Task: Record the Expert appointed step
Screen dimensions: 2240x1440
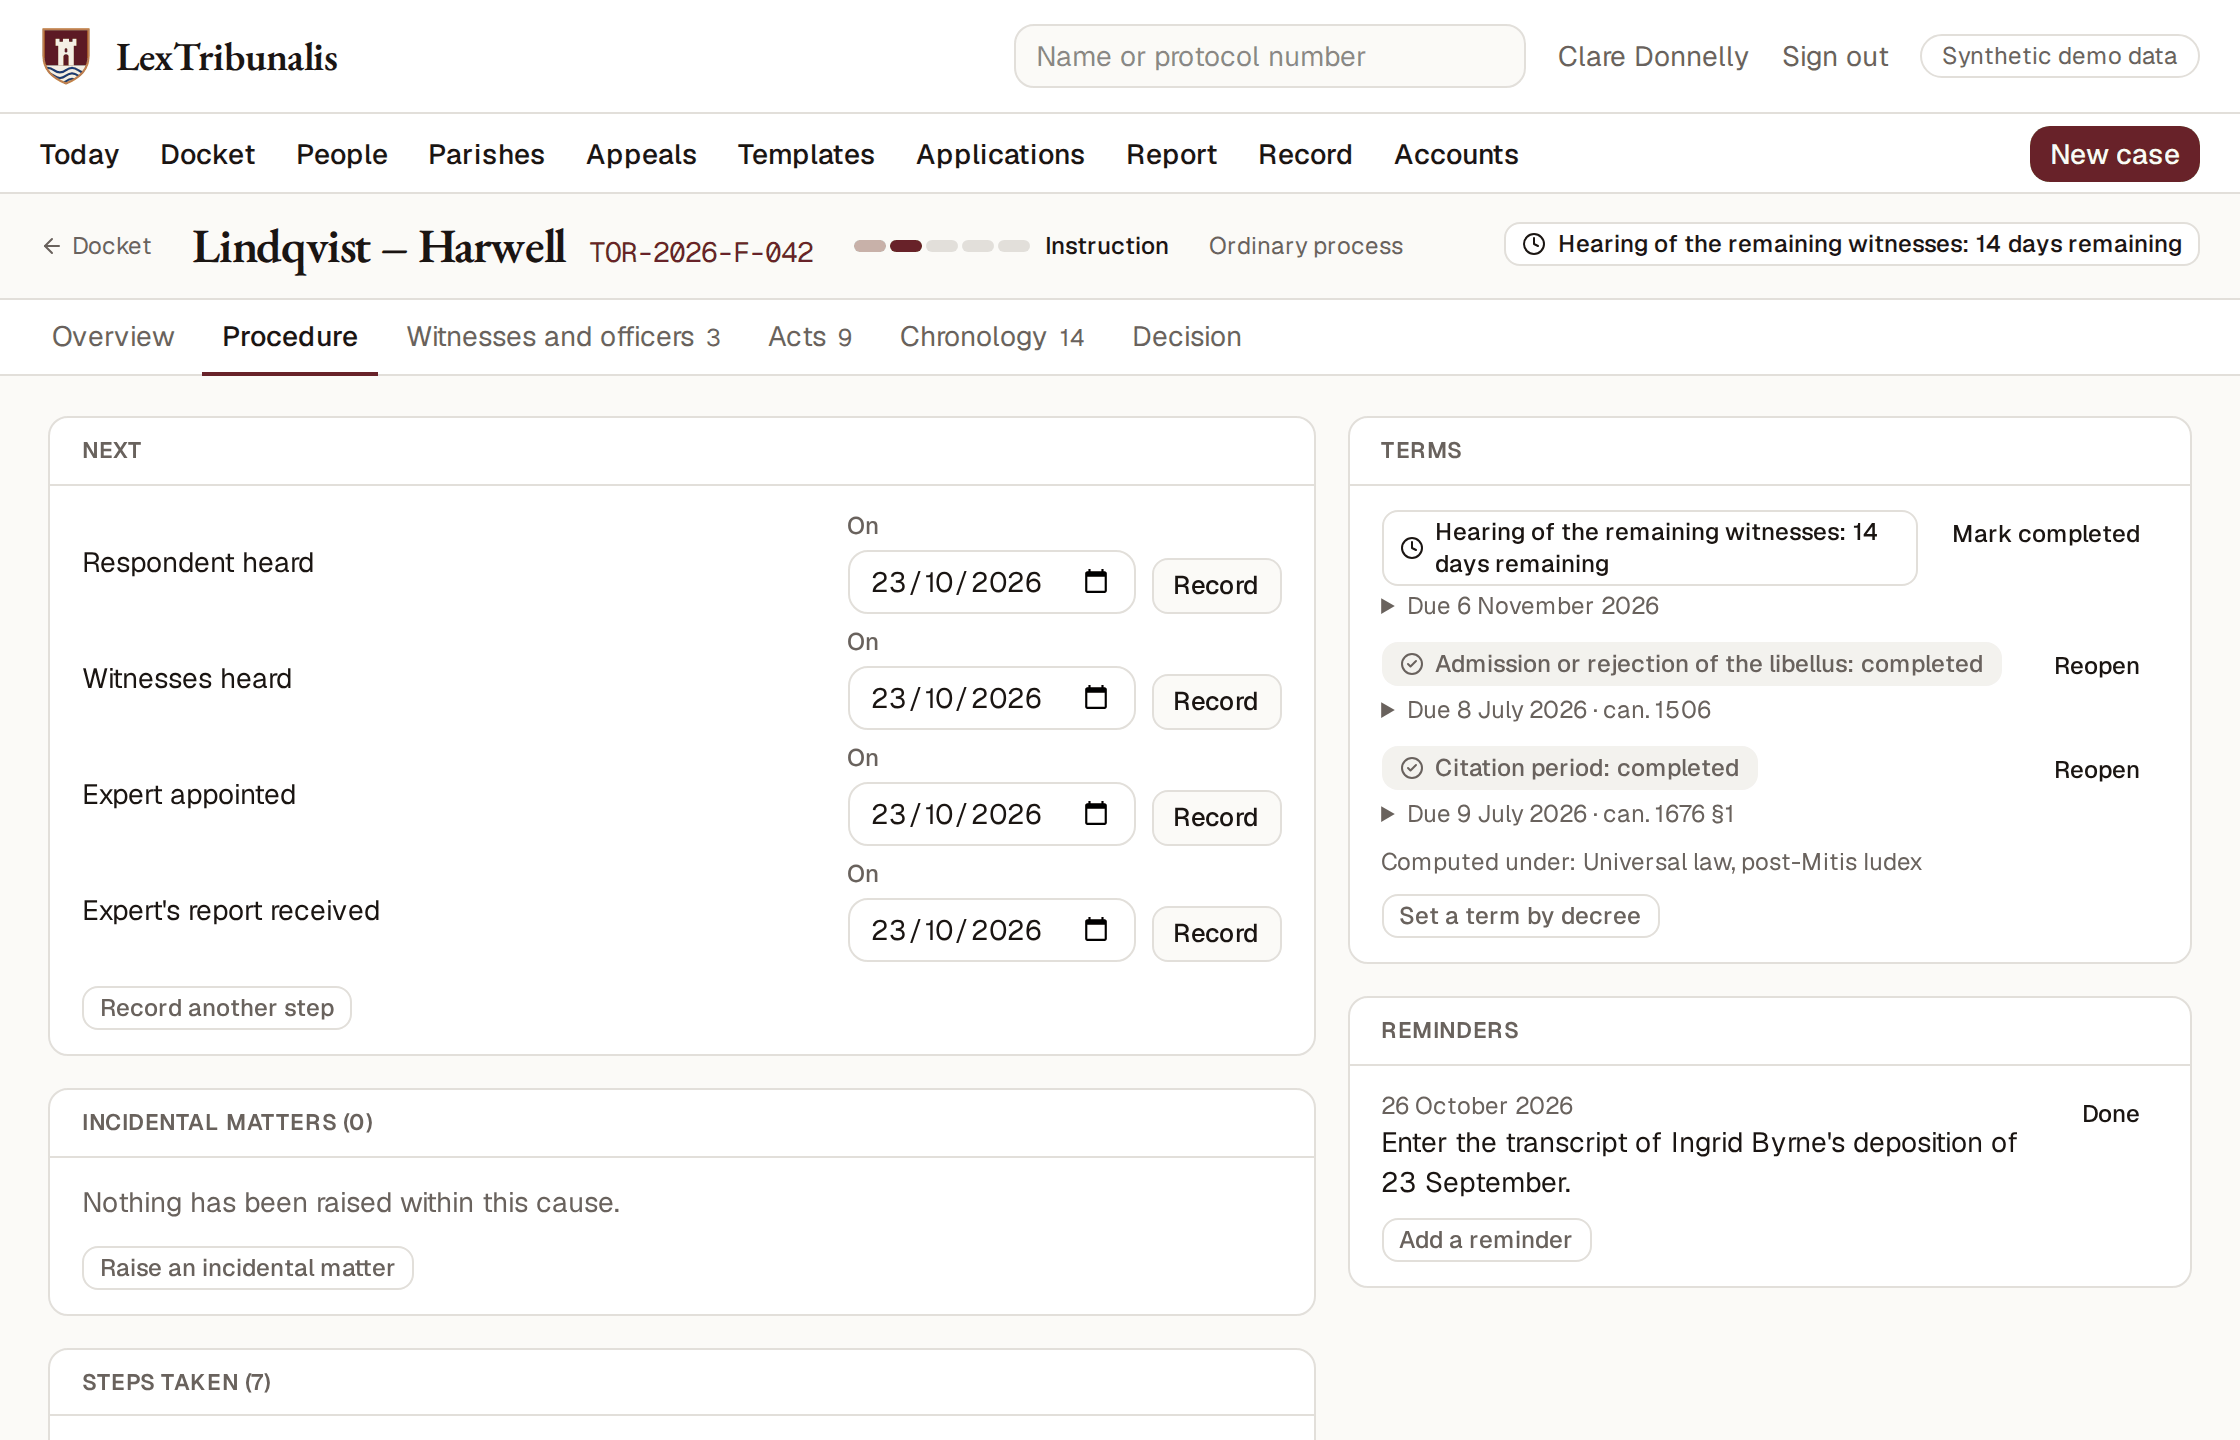Action: [x=1216, y=817]
